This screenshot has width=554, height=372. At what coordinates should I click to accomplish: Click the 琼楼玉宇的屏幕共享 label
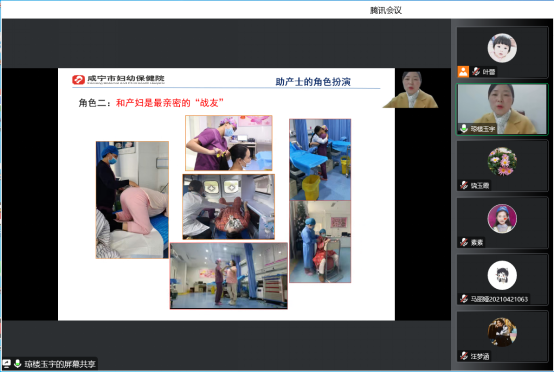pos(60,364)
